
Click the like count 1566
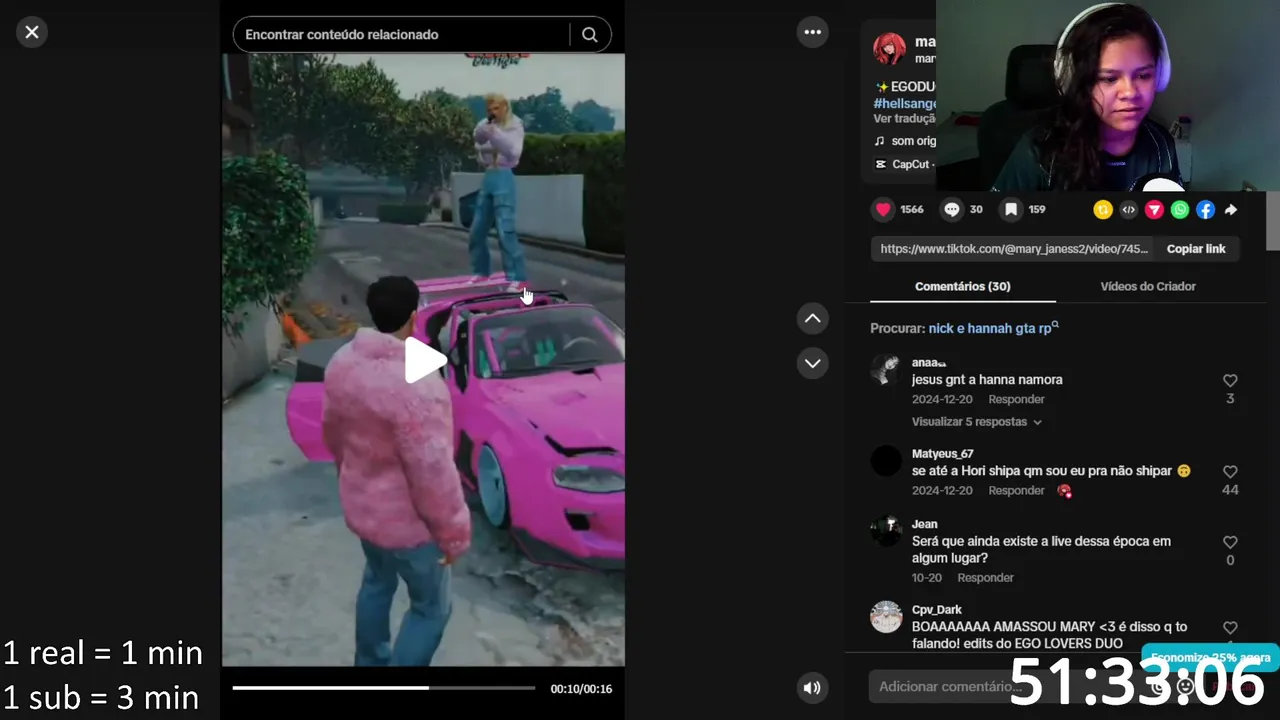point(912,209)
